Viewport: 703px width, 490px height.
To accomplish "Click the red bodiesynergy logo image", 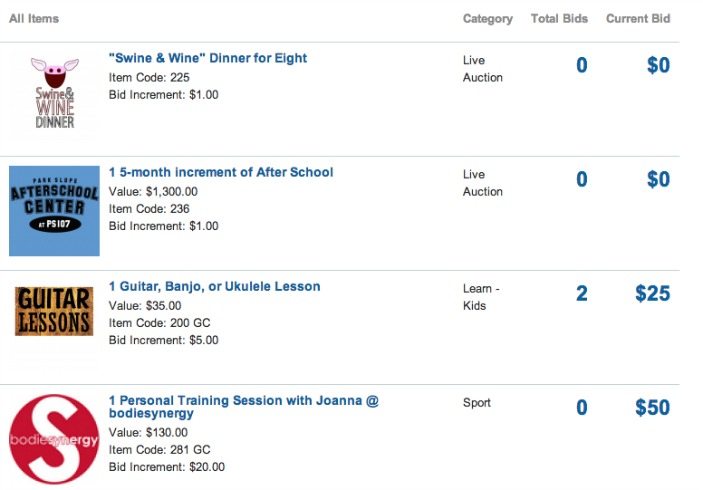I will [54, 438].
